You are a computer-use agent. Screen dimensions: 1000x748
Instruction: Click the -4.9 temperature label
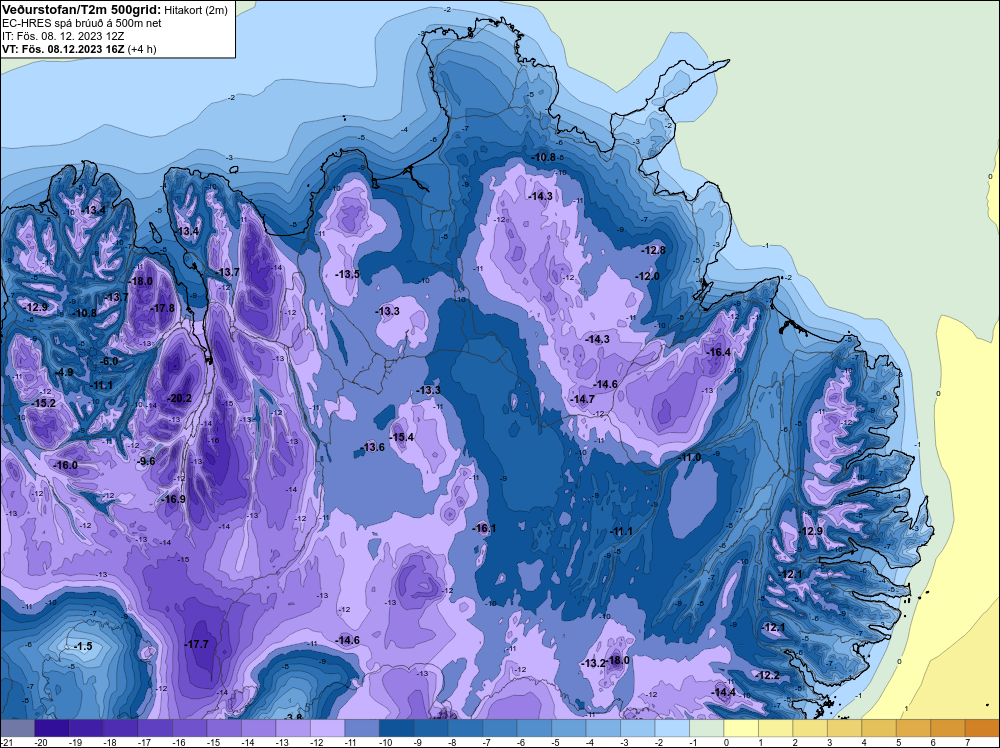pyautogui.click(x=64, y=372)
